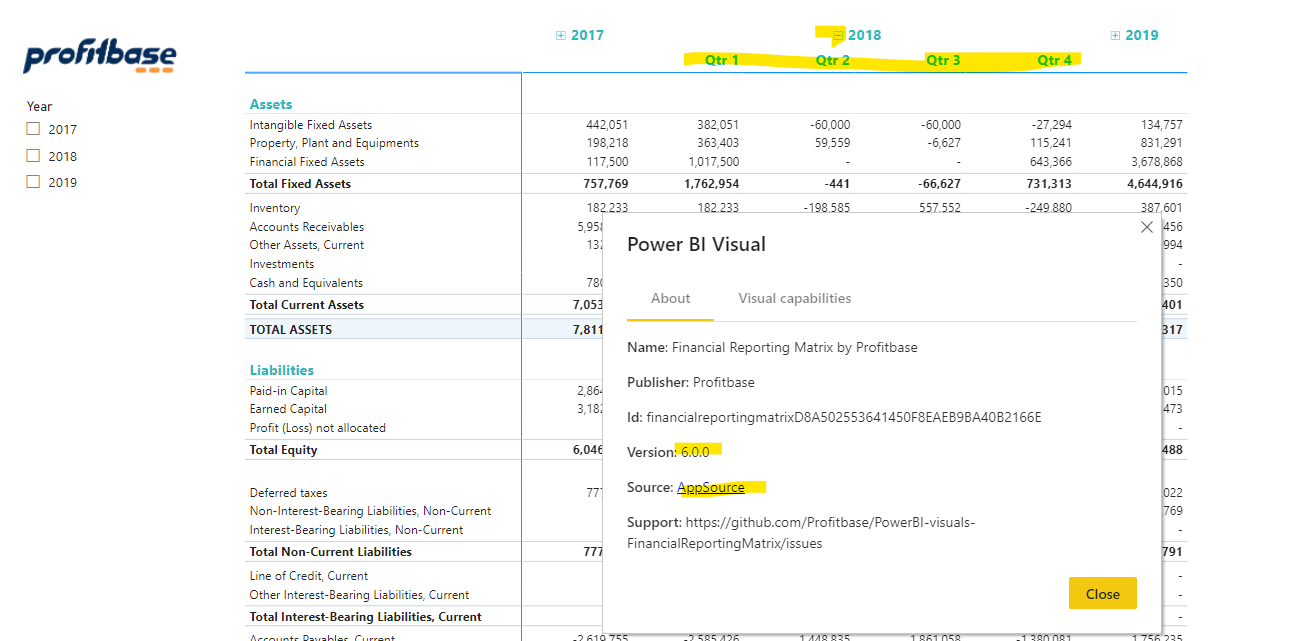The height and width of the screenshot is (641, 1309).
Task: Select the Earned Capital row
Action: point(288,409)
